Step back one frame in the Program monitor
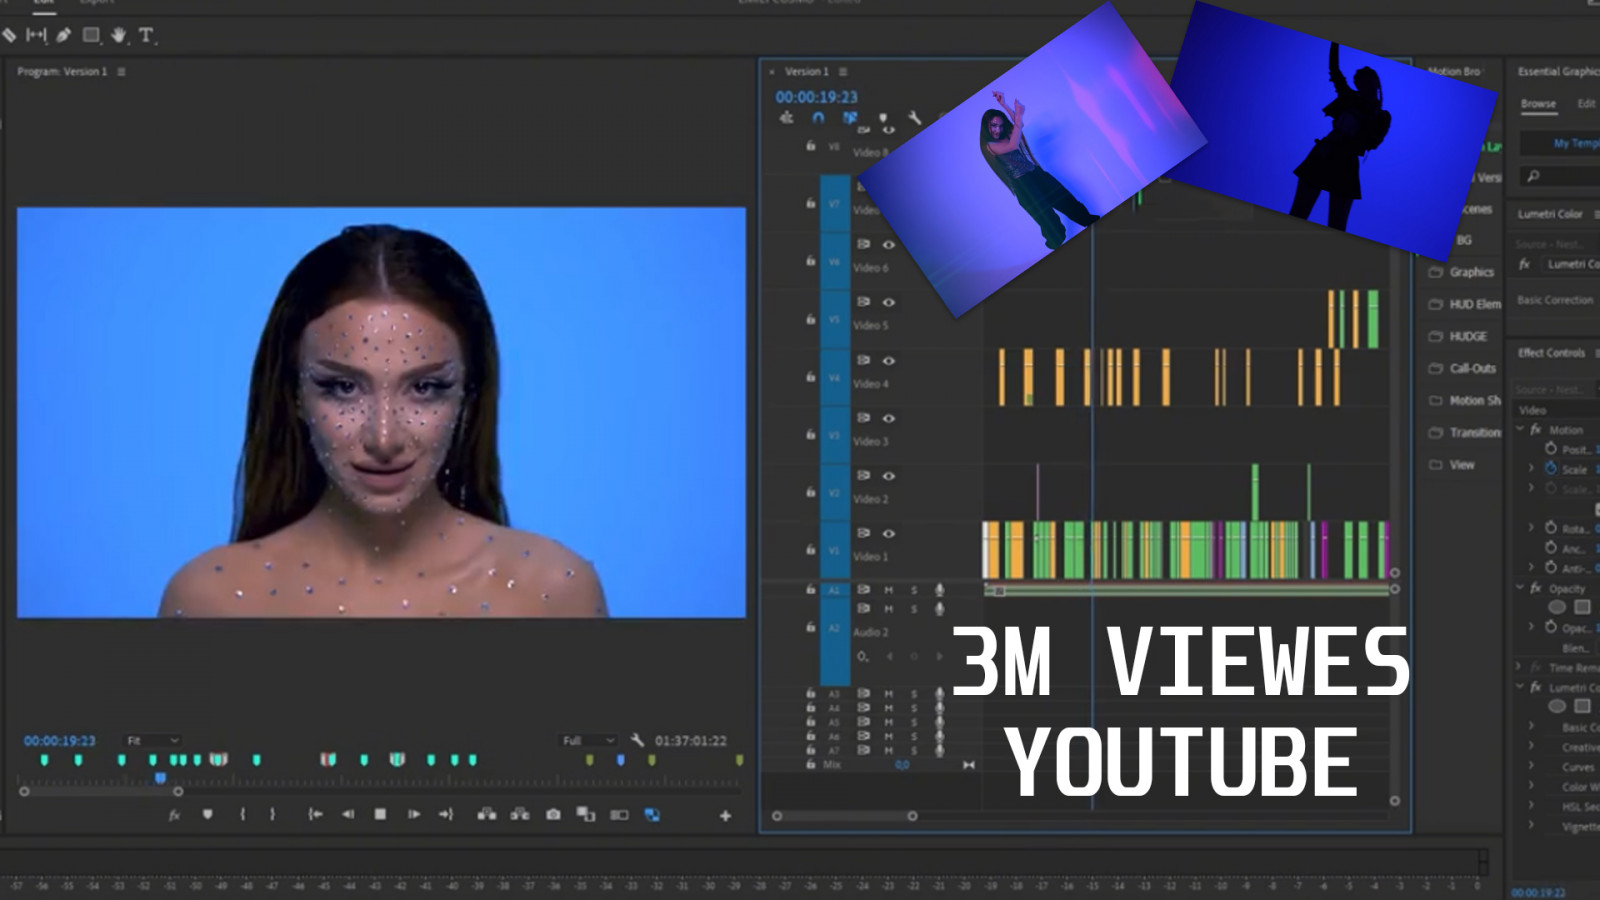 (x=348, y=814)
